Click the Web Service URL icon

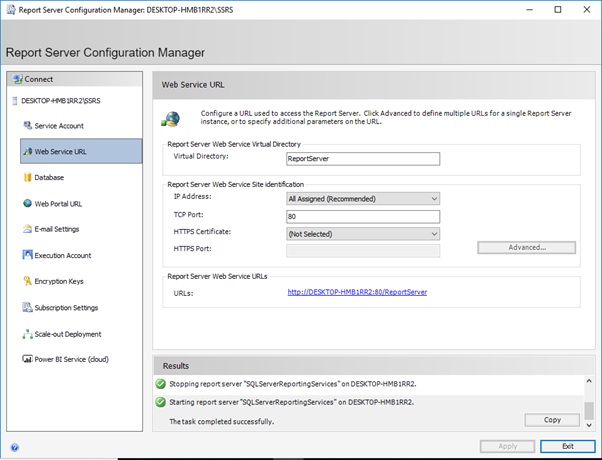pyautogui.click(x=27, y=151)
